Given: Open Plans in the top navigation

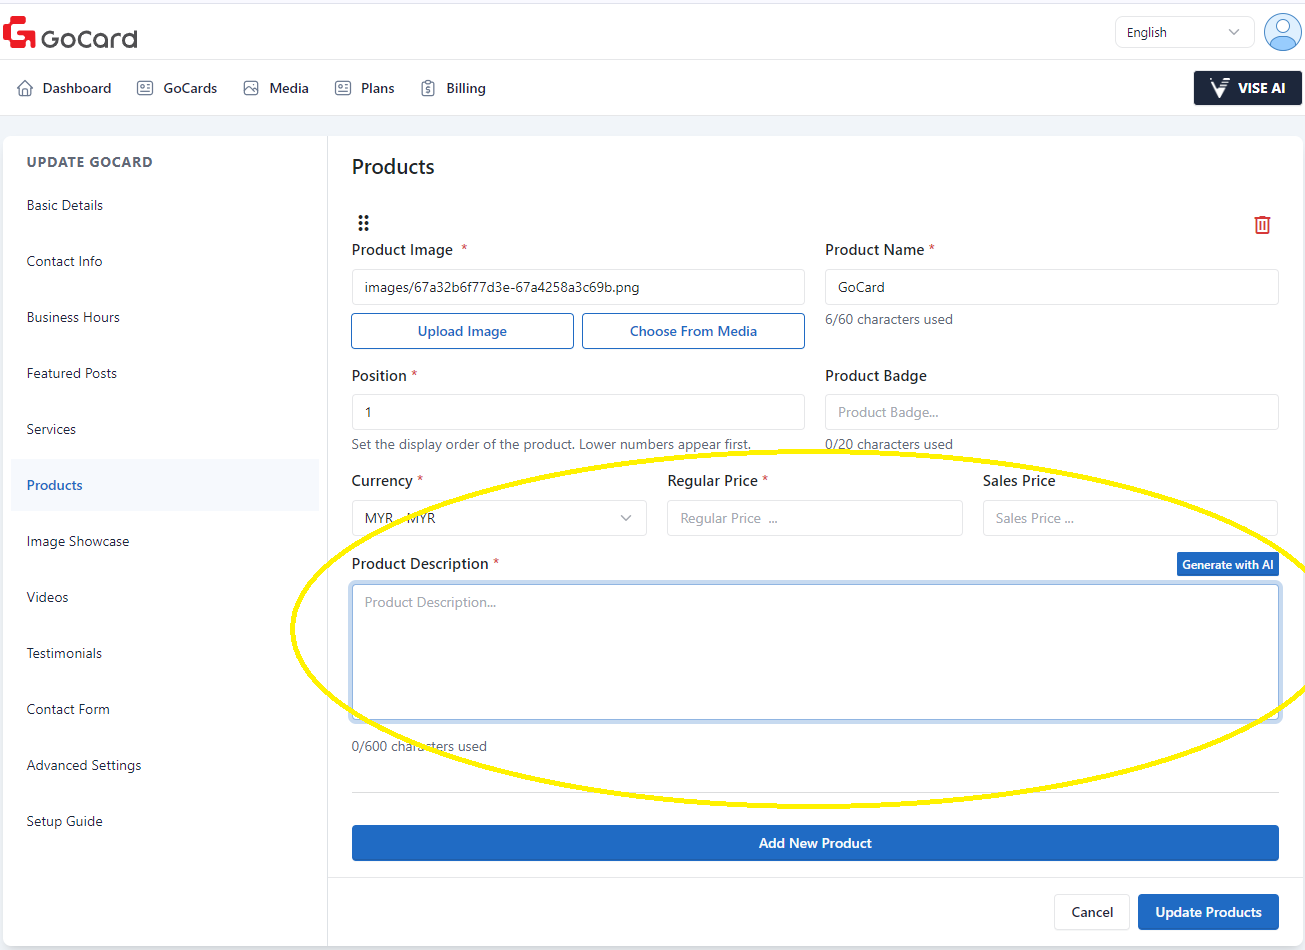Looking at the screenshot, I should pos(377,88).
